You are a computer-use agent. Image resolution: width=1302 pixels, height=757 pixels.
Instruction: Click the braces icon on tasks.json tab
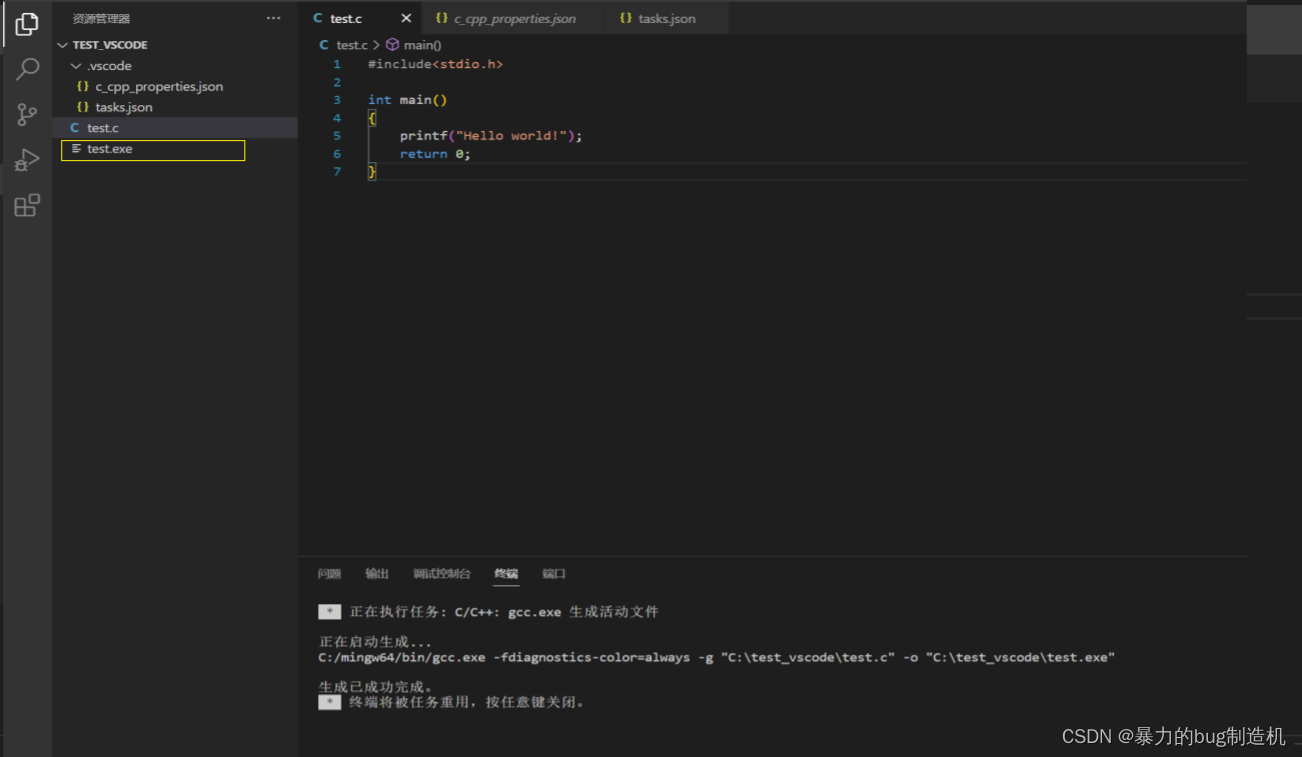(x=625, y=18)
